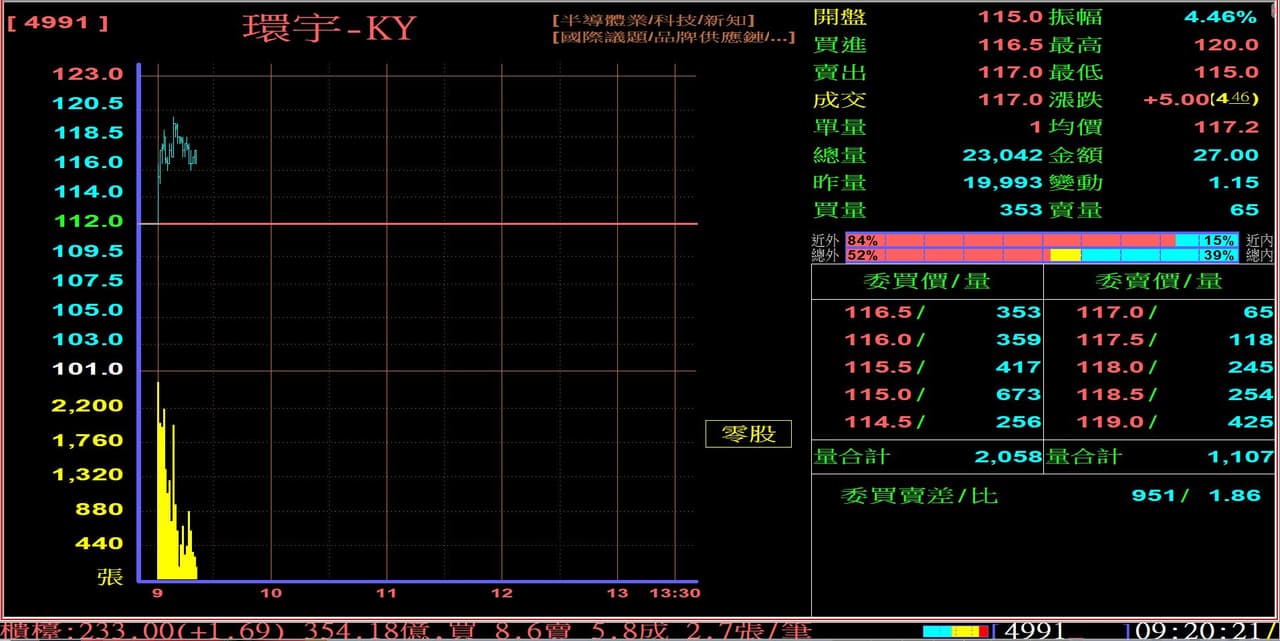Click the 買量 value 353
This screenshot has width=1280, height=641.
(1021, 210)
